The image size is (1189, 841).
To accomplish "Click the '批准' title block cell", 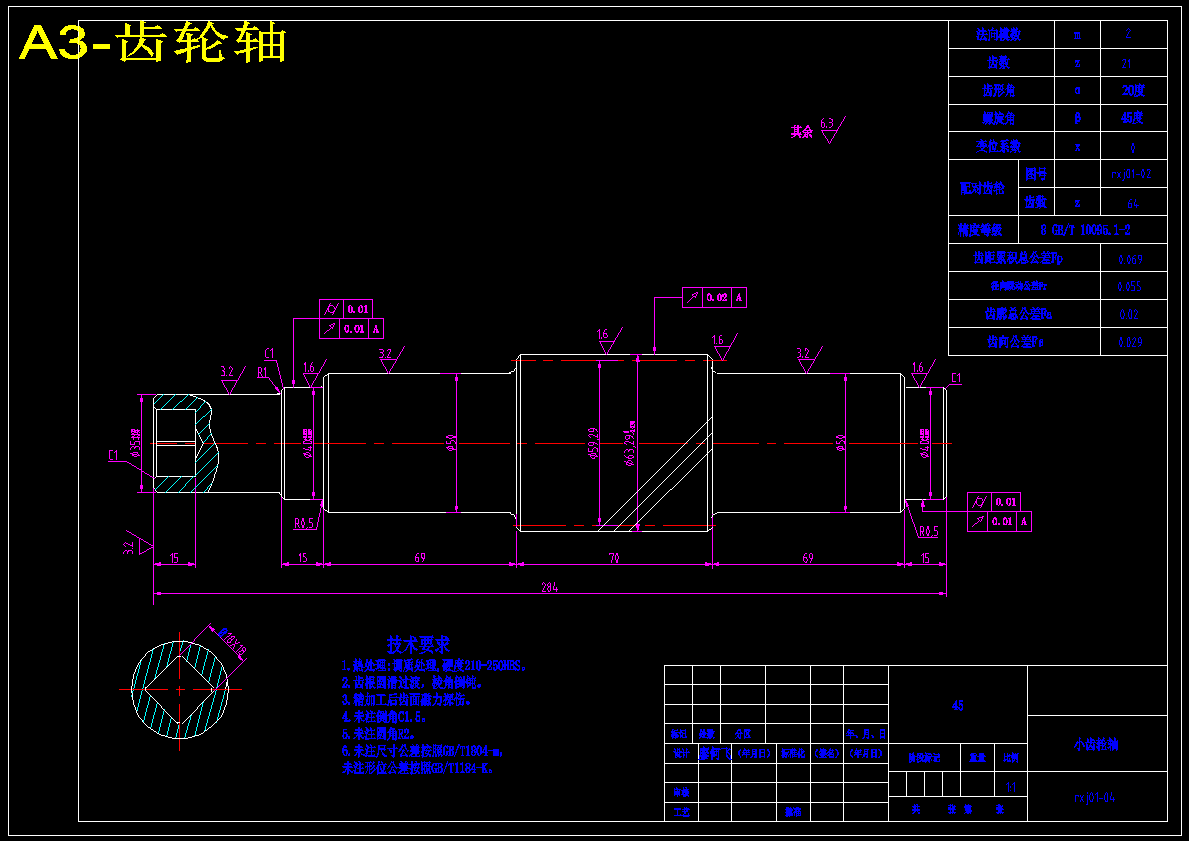I will (x=792, y=812).
